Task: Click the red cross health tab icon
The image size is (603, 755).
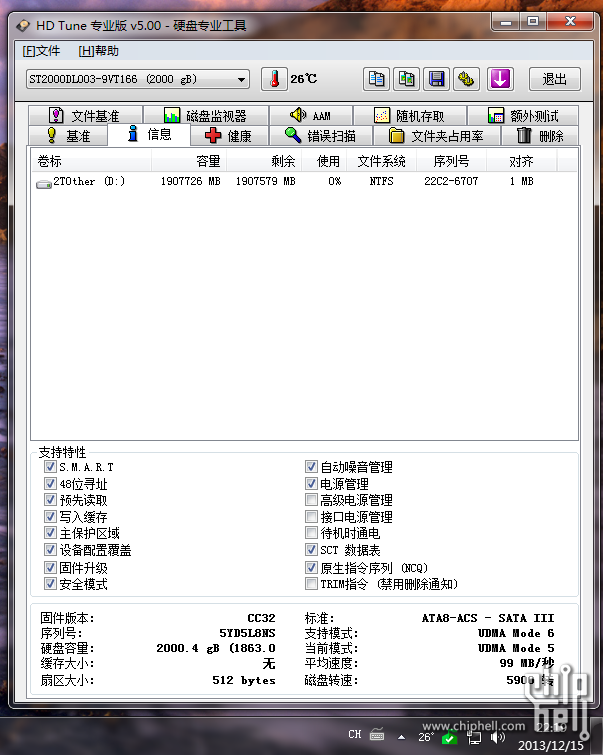Action: tap(213, 136)
